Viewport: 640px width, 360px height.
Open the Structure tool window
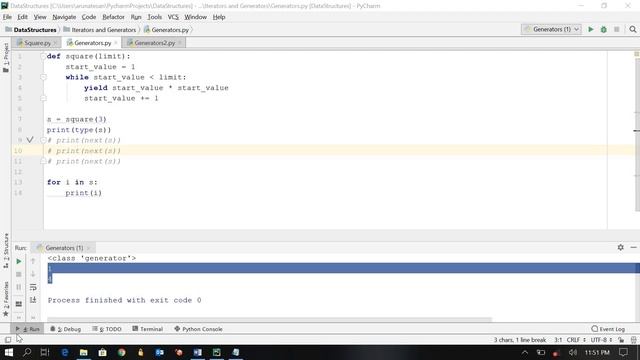[6, 251]
